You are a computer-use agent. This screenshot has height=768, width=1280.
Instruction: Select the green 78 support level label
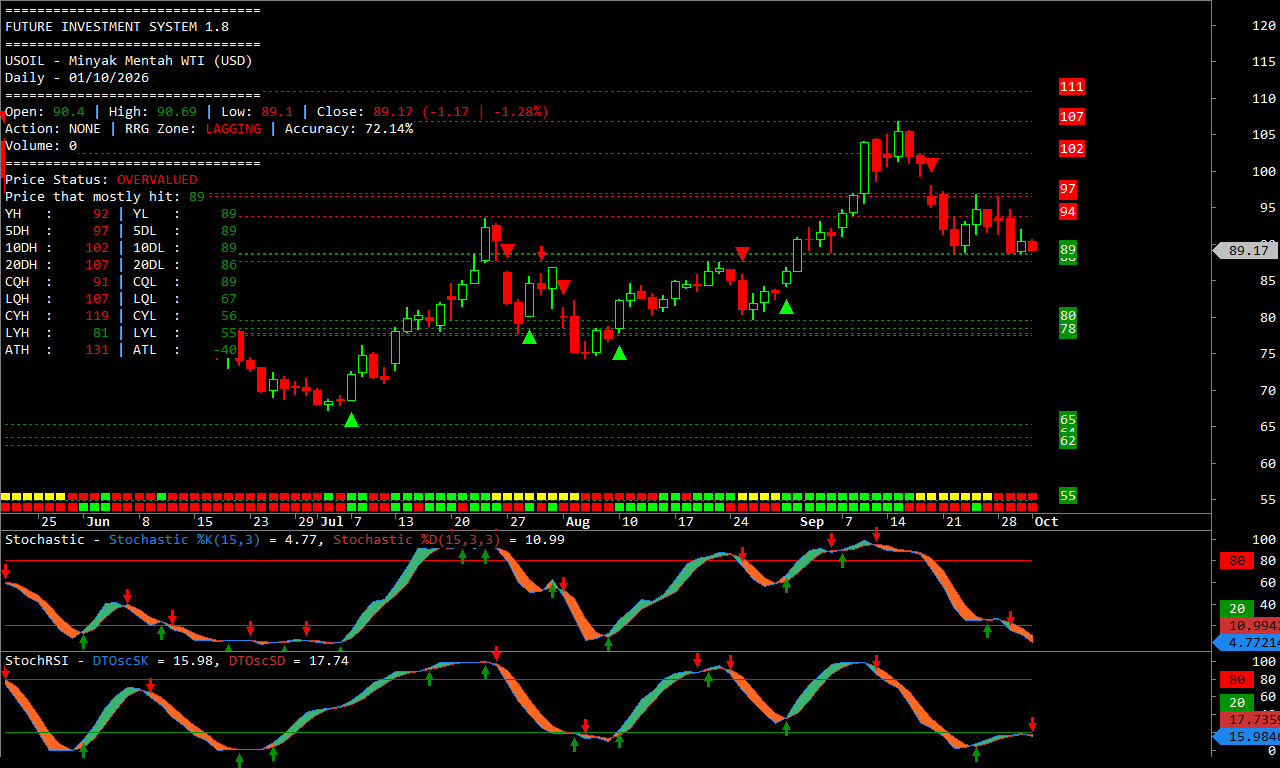coord(1068,330)
